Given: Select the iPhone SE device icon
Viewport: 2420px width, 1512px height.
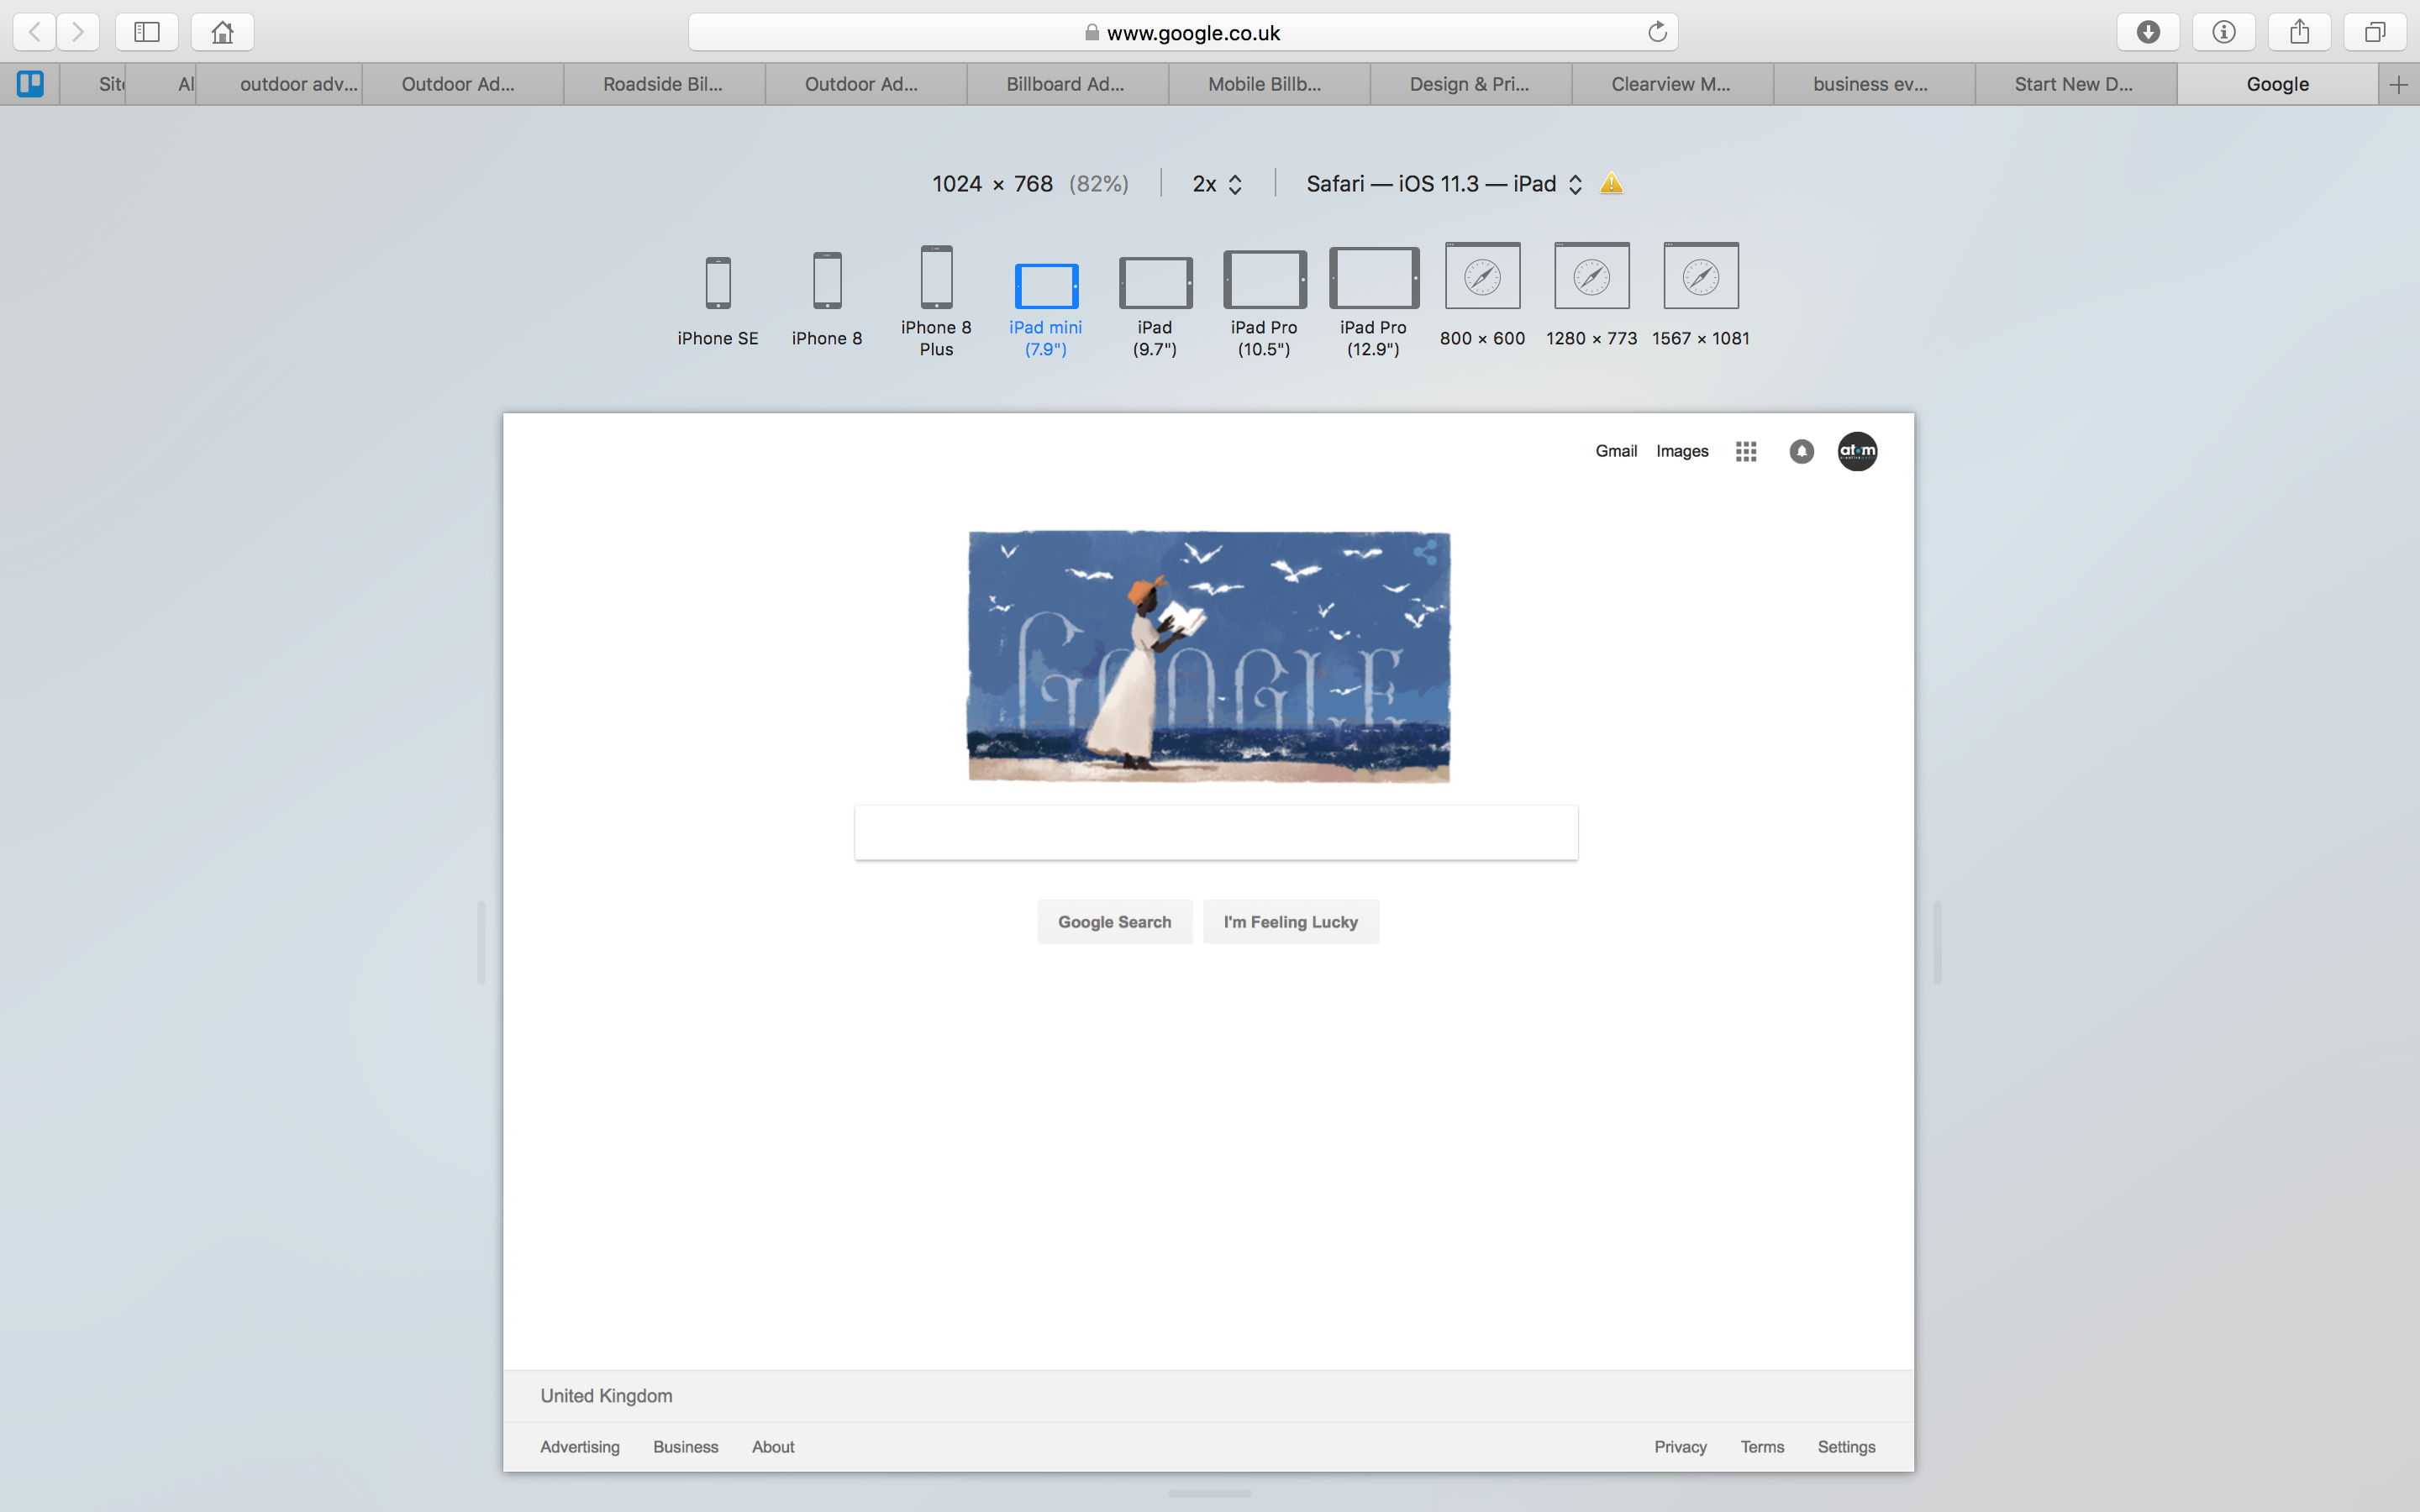Looking at the screenshot, I should click(x=717, y=283).
